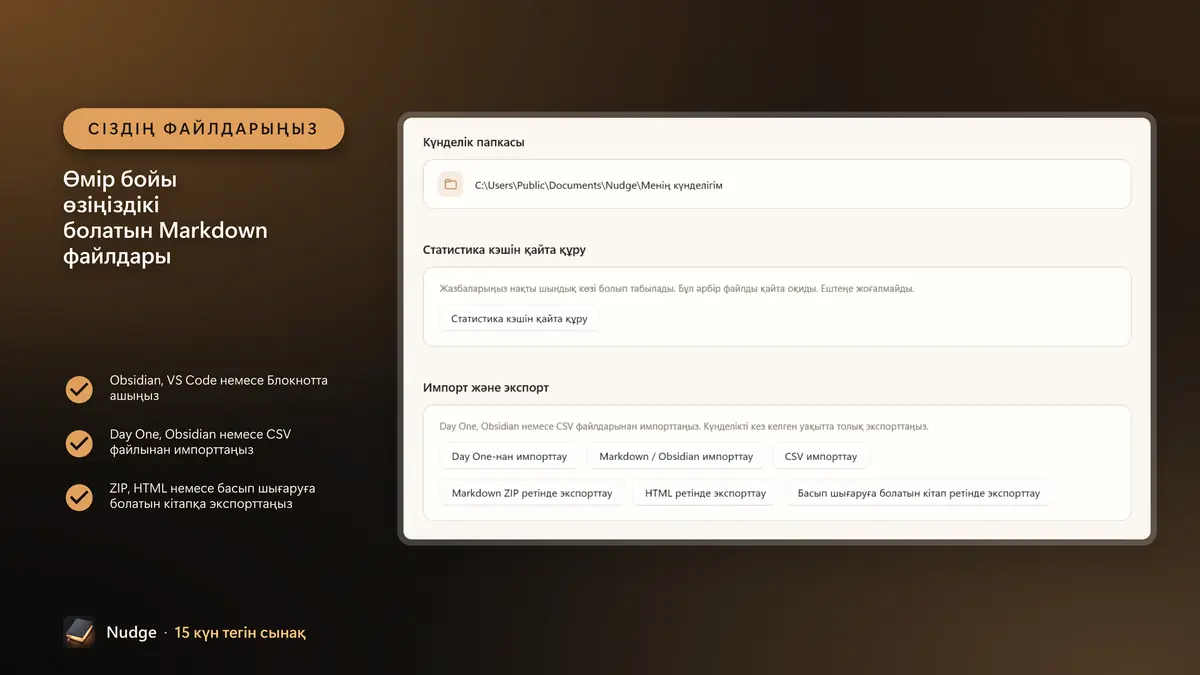
Task: Click the 'Күнделік папкасы' section heading
Action: click(474, 142)
